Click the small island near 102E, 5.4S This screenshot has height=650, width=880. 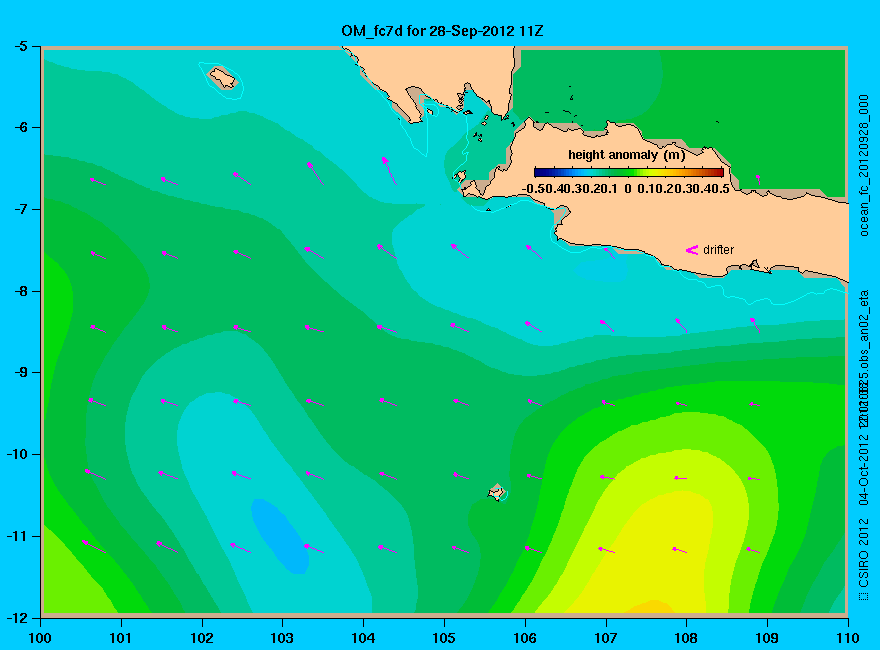(x=223, y=78)
